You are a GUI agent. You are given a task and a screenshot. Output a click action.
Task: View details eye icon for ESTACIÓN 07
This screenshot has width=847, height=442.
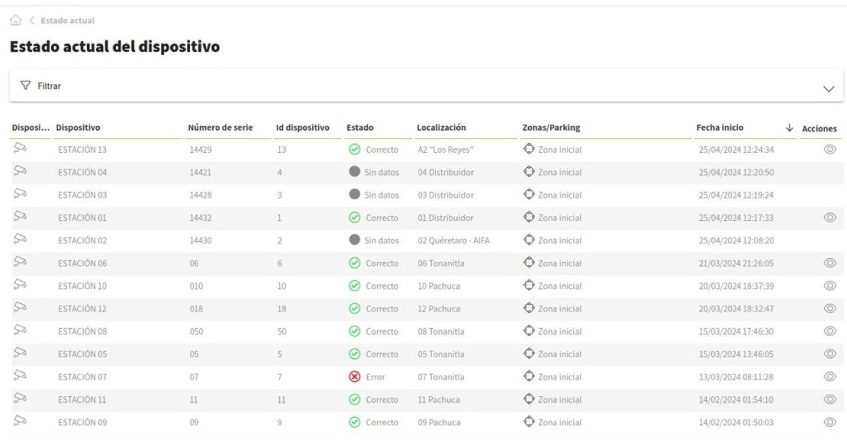point(829,376)
